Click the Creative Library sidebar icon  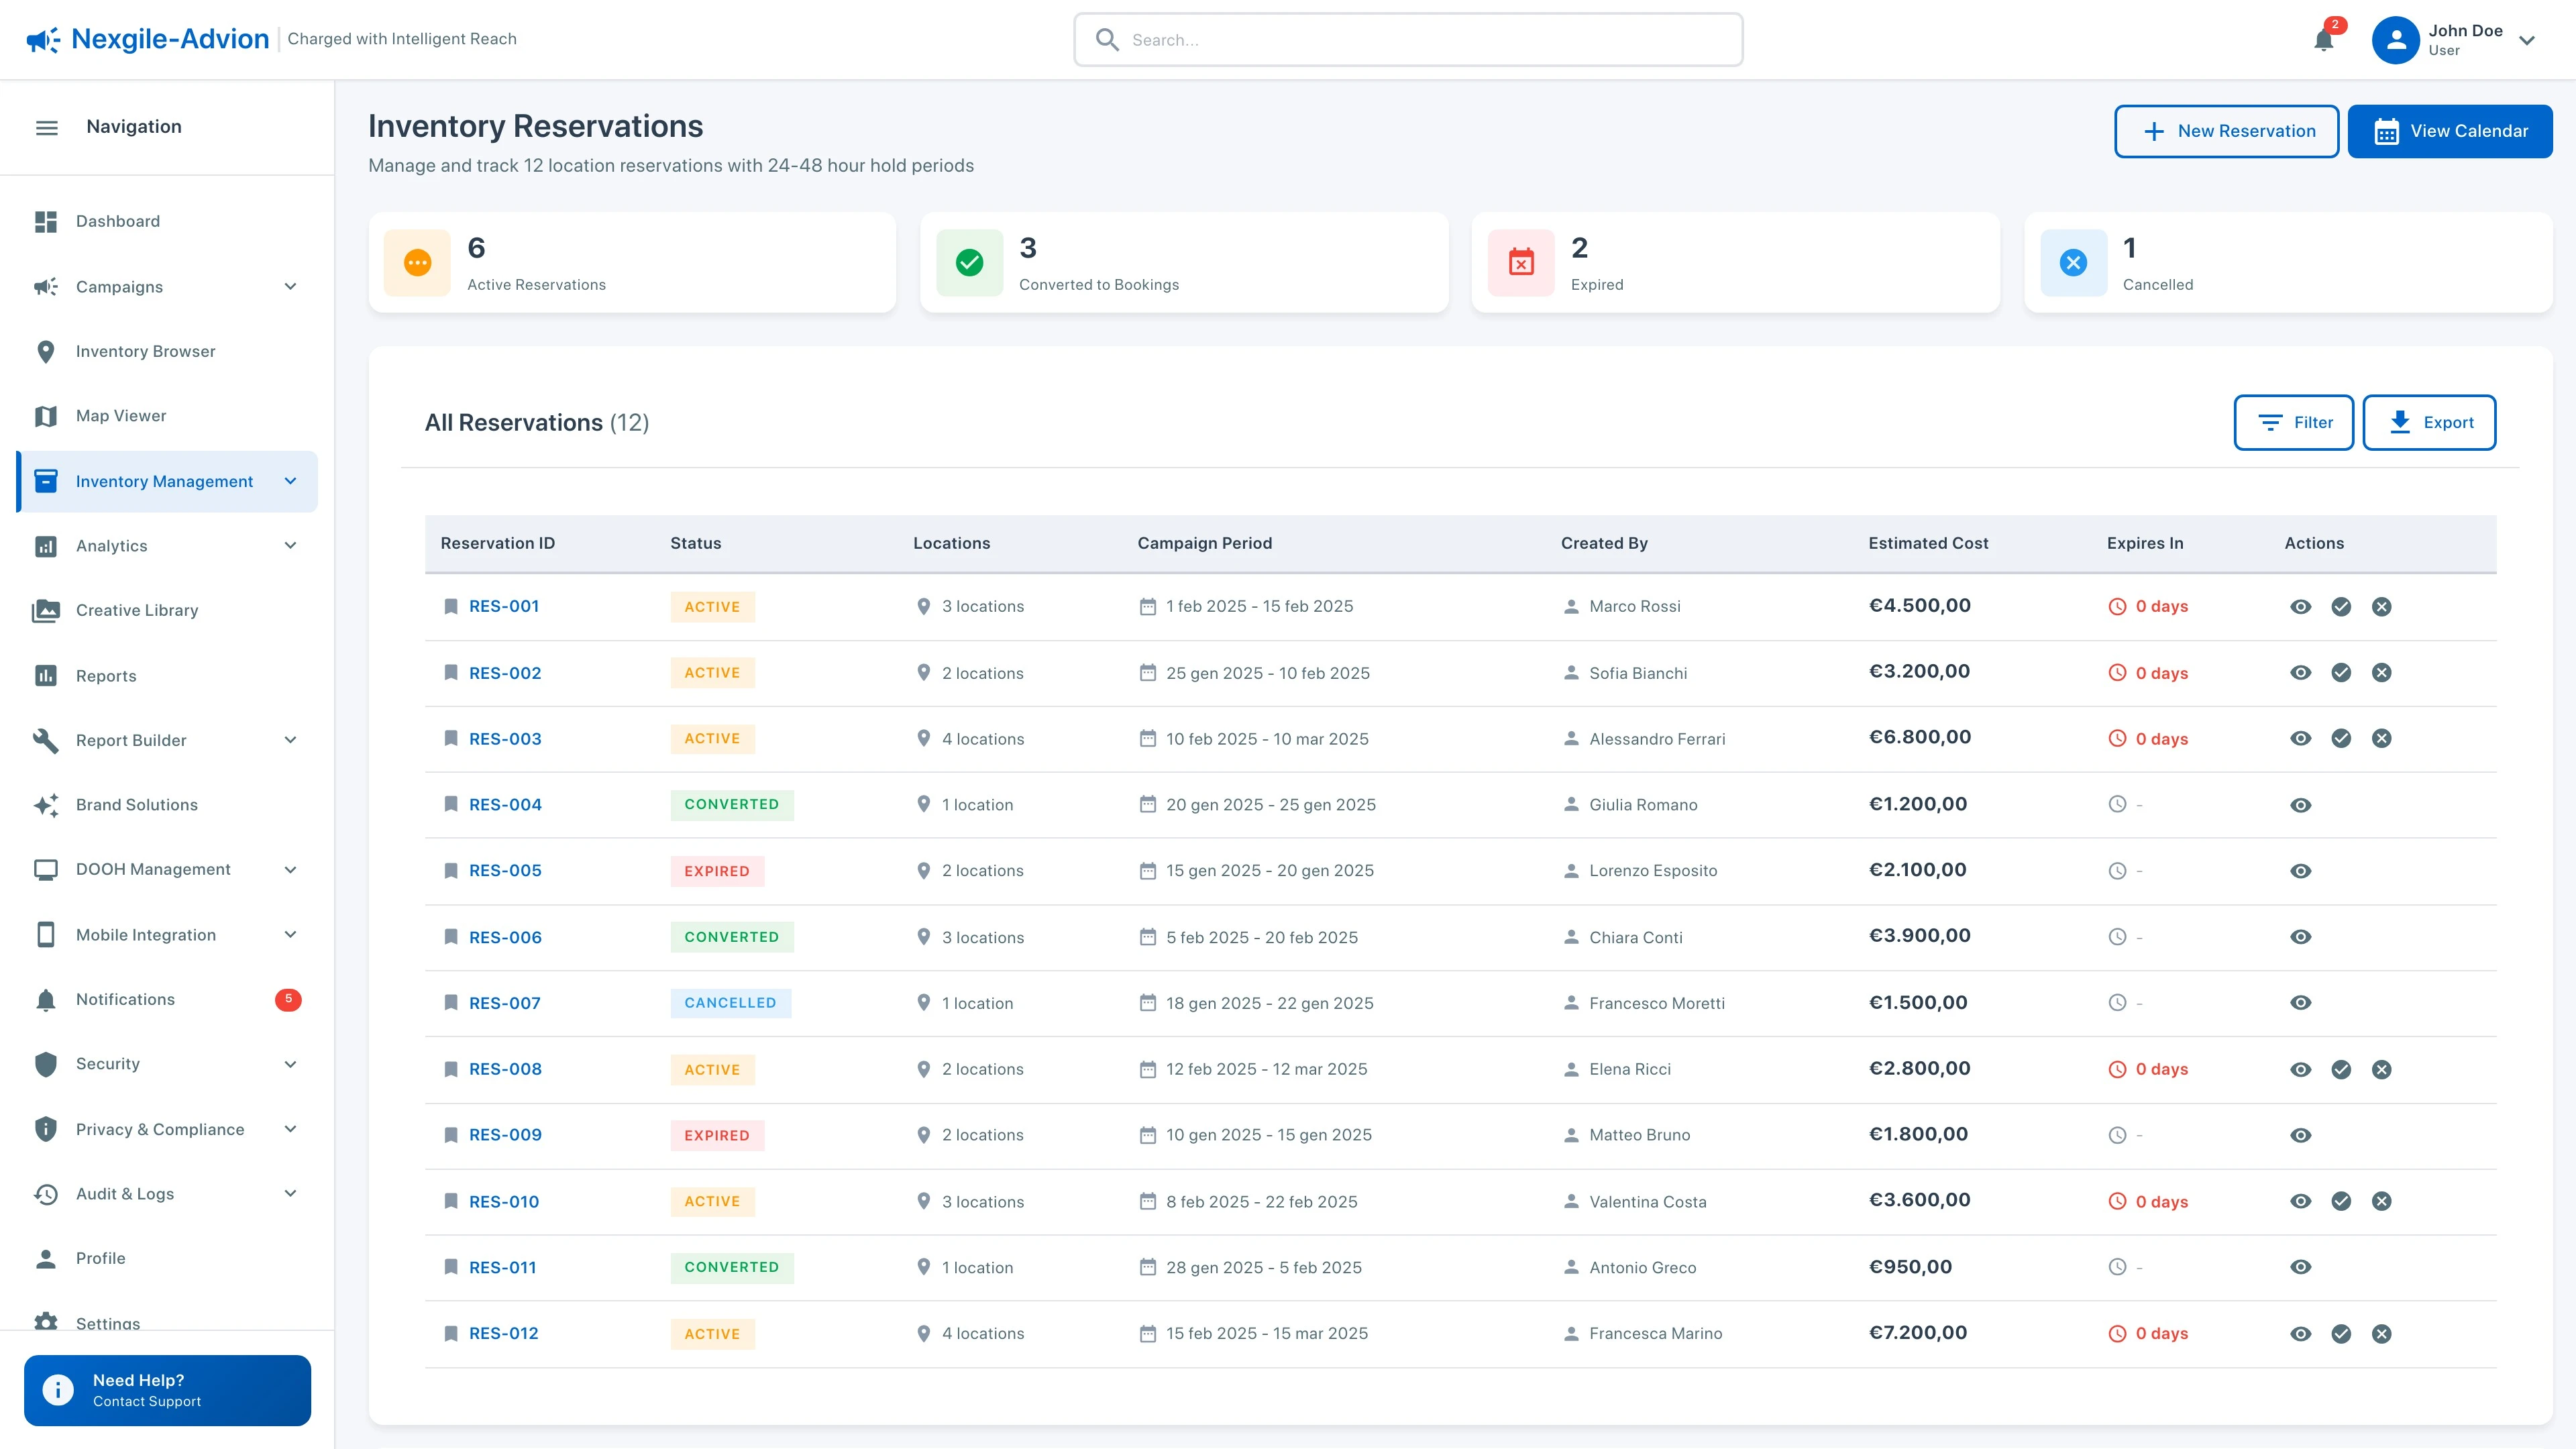46,610
